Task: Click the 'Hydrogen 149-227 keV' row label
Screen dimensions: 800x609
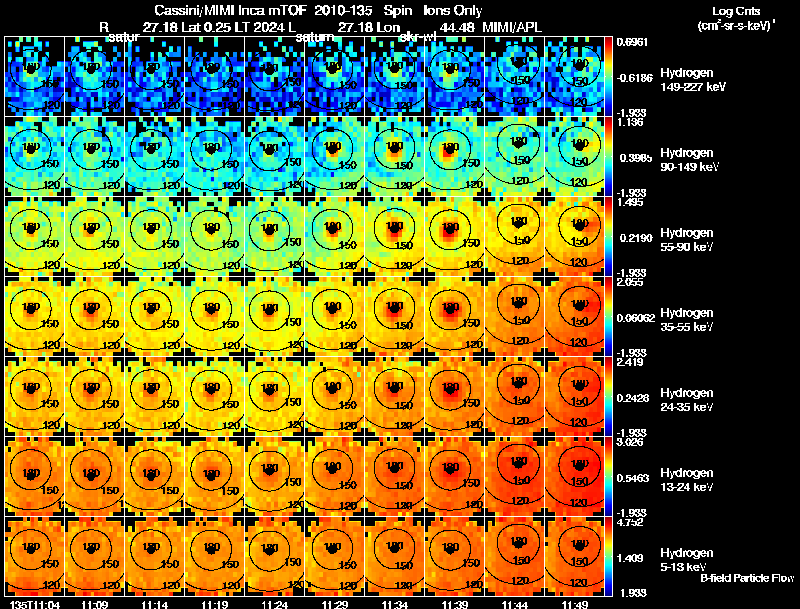Action: [x=693, y=80]
